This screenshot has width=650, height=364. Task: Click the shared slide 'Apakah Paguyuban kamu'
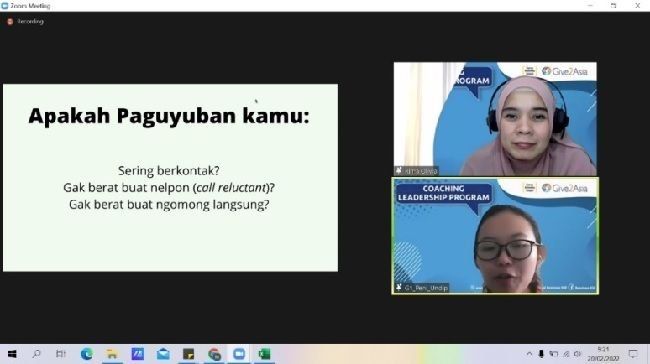point(170,178)
